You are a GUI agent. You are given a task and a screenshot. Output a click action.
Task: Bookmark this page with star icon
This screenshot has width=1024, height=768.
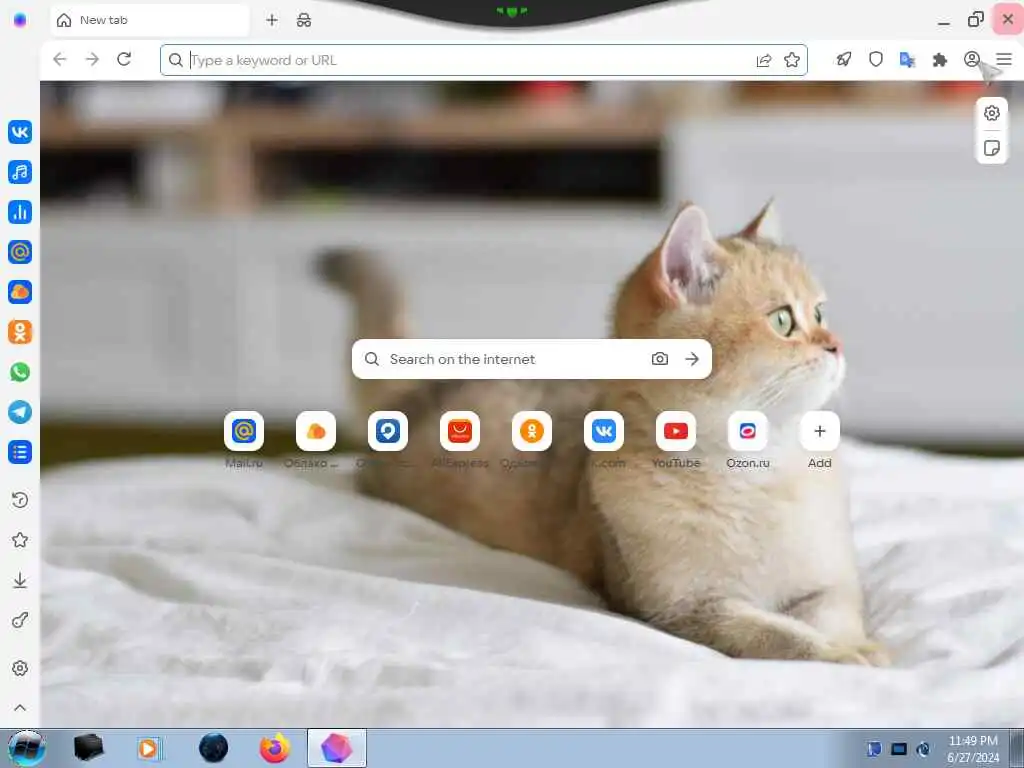click(x=792, y=60)
